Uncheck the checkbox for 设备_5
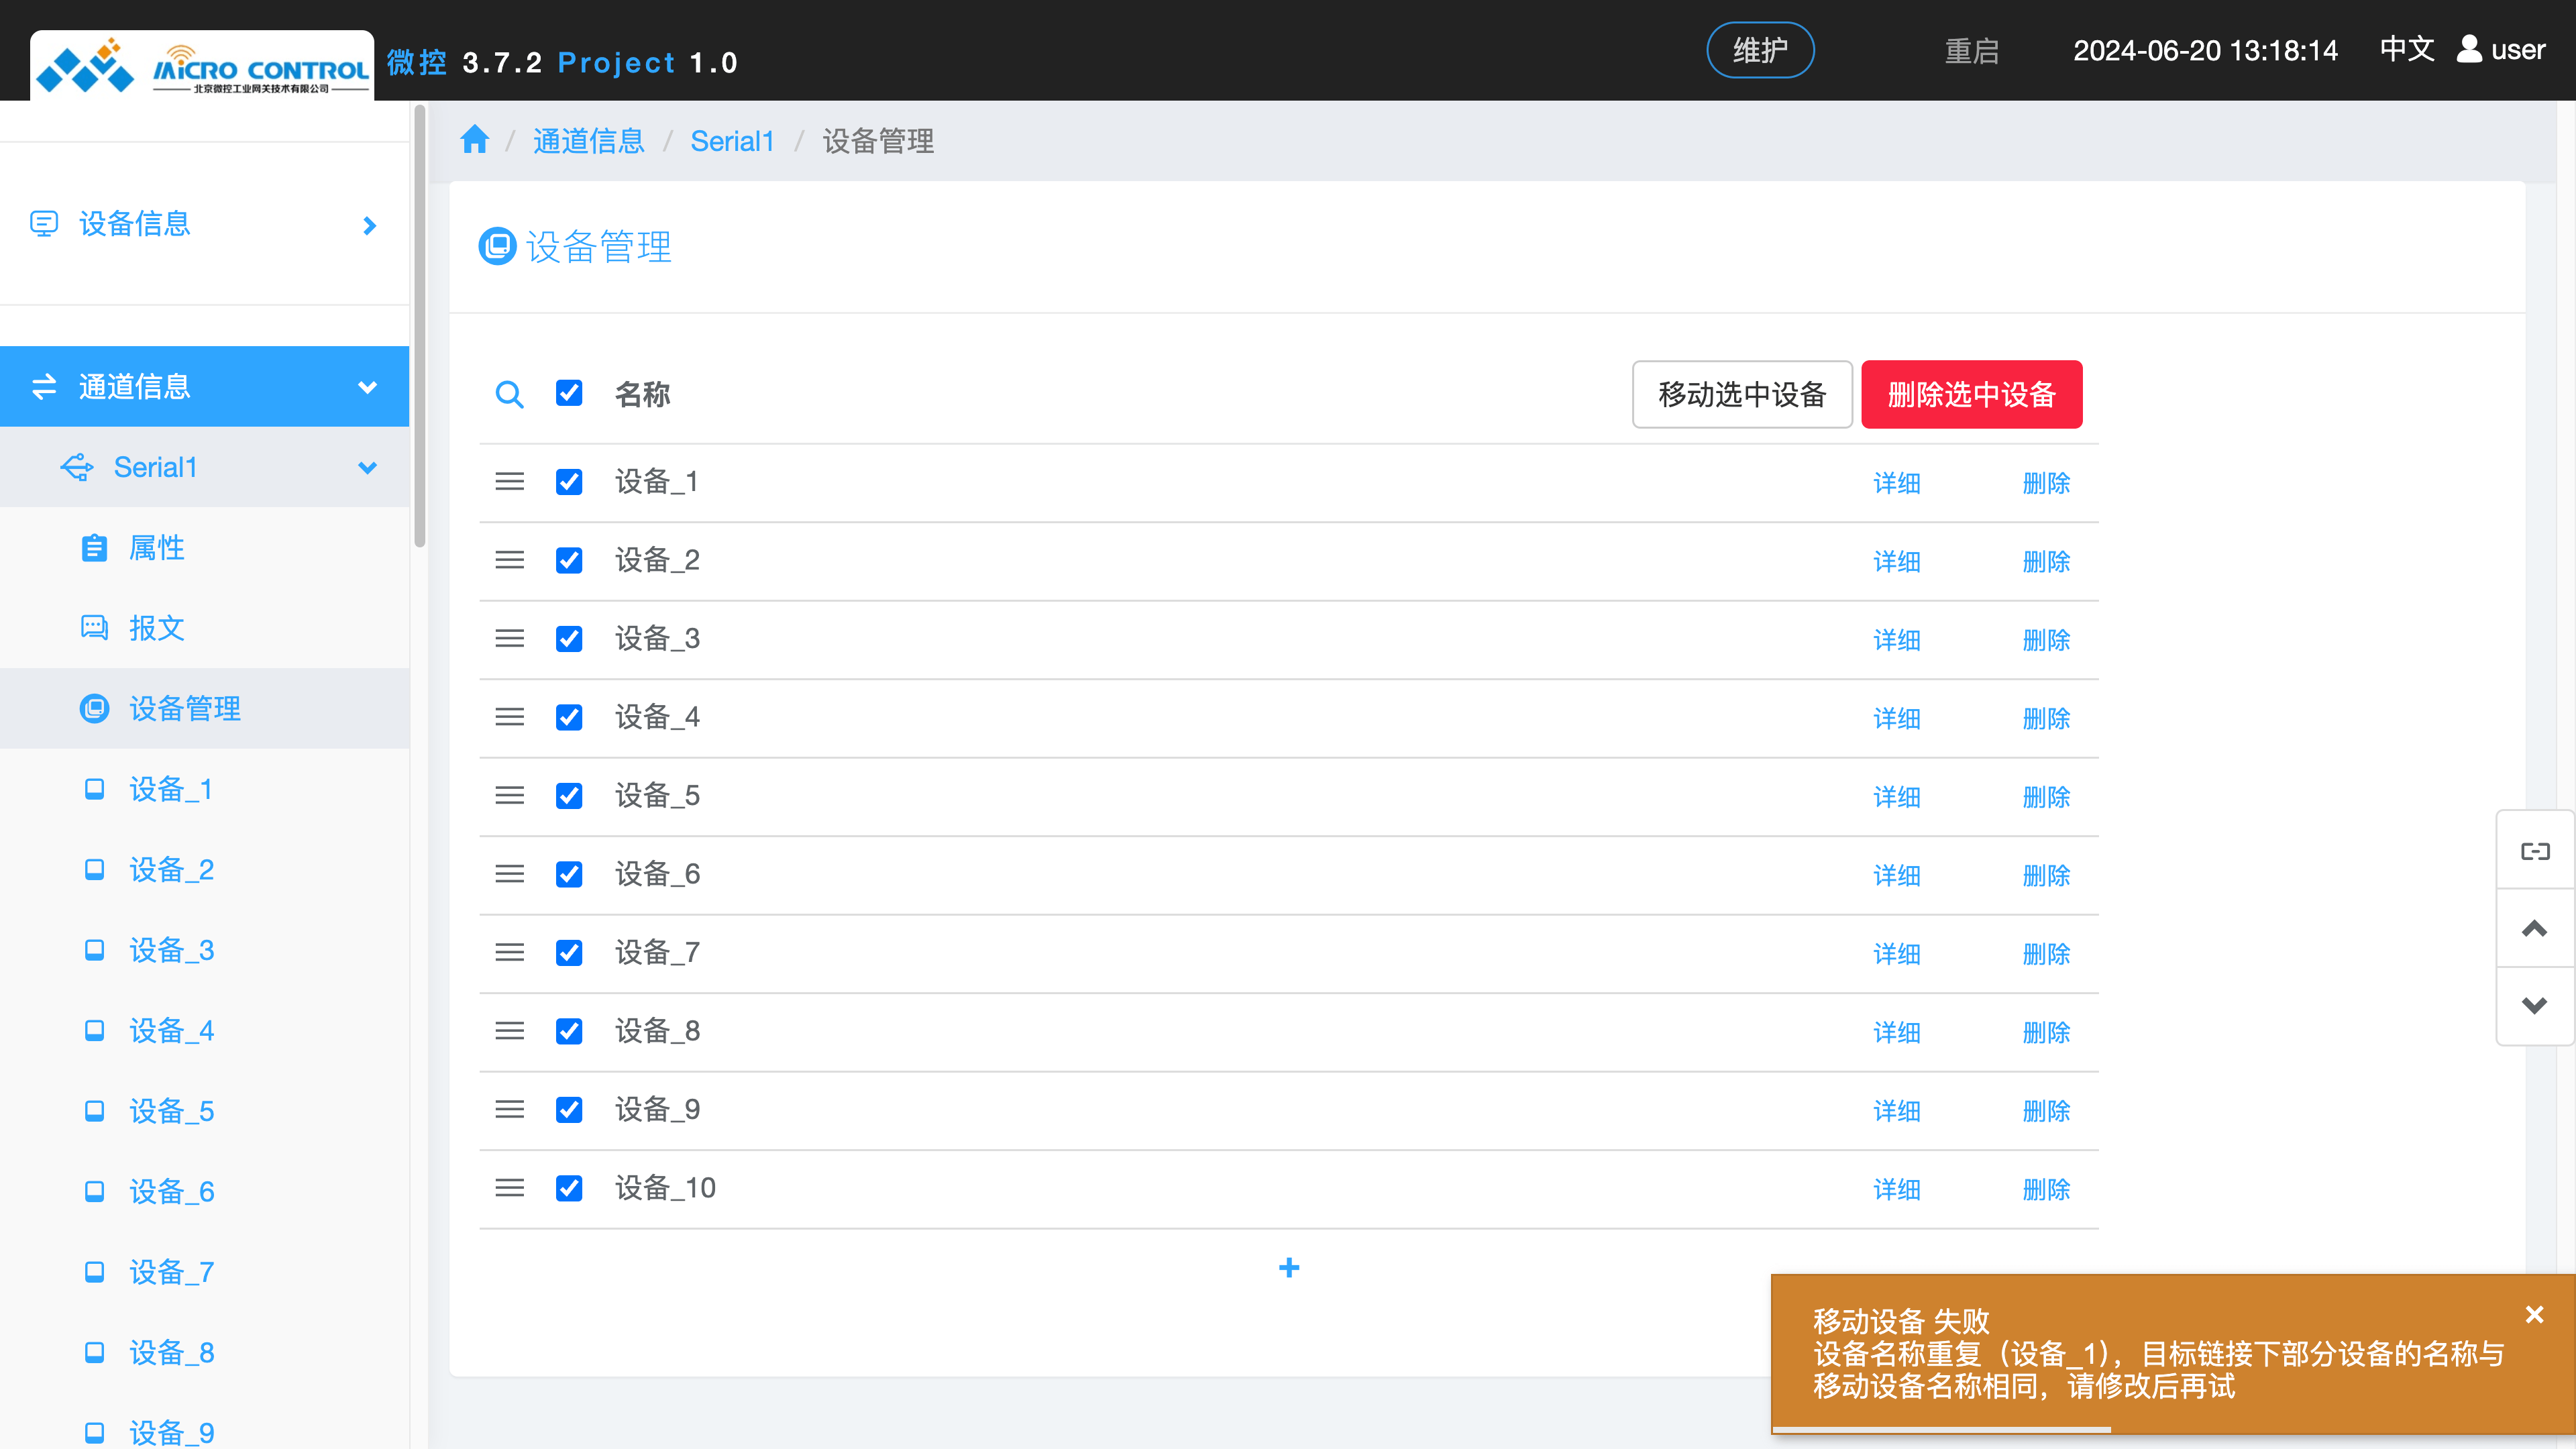 [x=569, y=796]
